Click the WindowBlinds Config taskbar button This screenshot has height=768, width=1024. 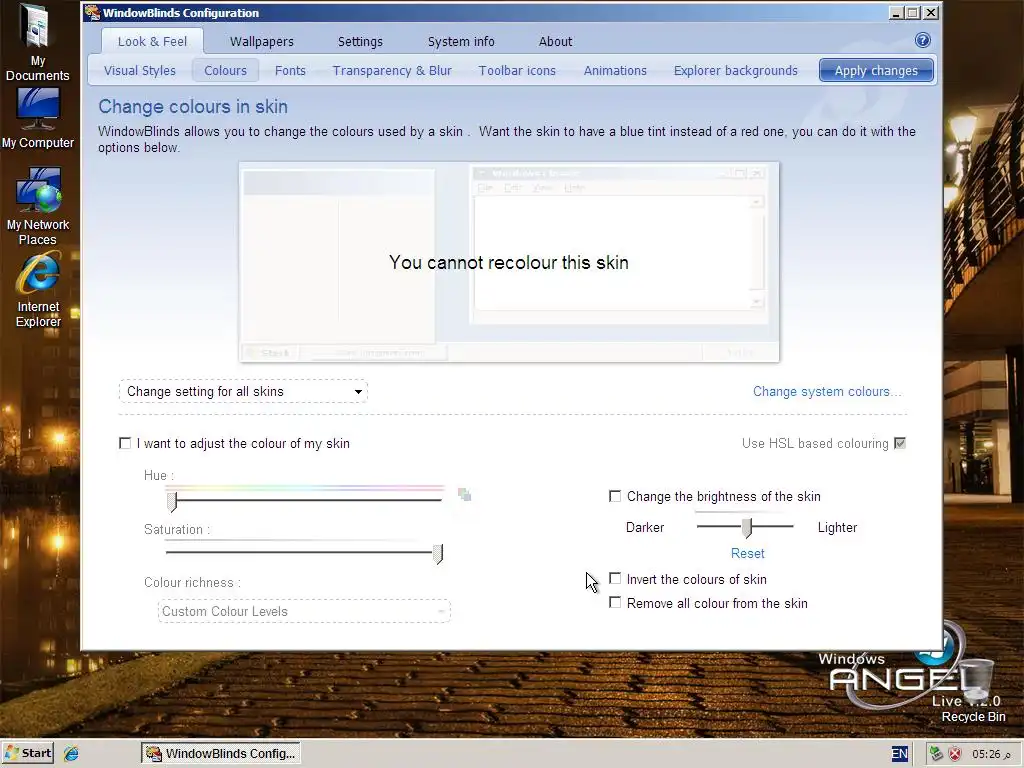(221, 753)
